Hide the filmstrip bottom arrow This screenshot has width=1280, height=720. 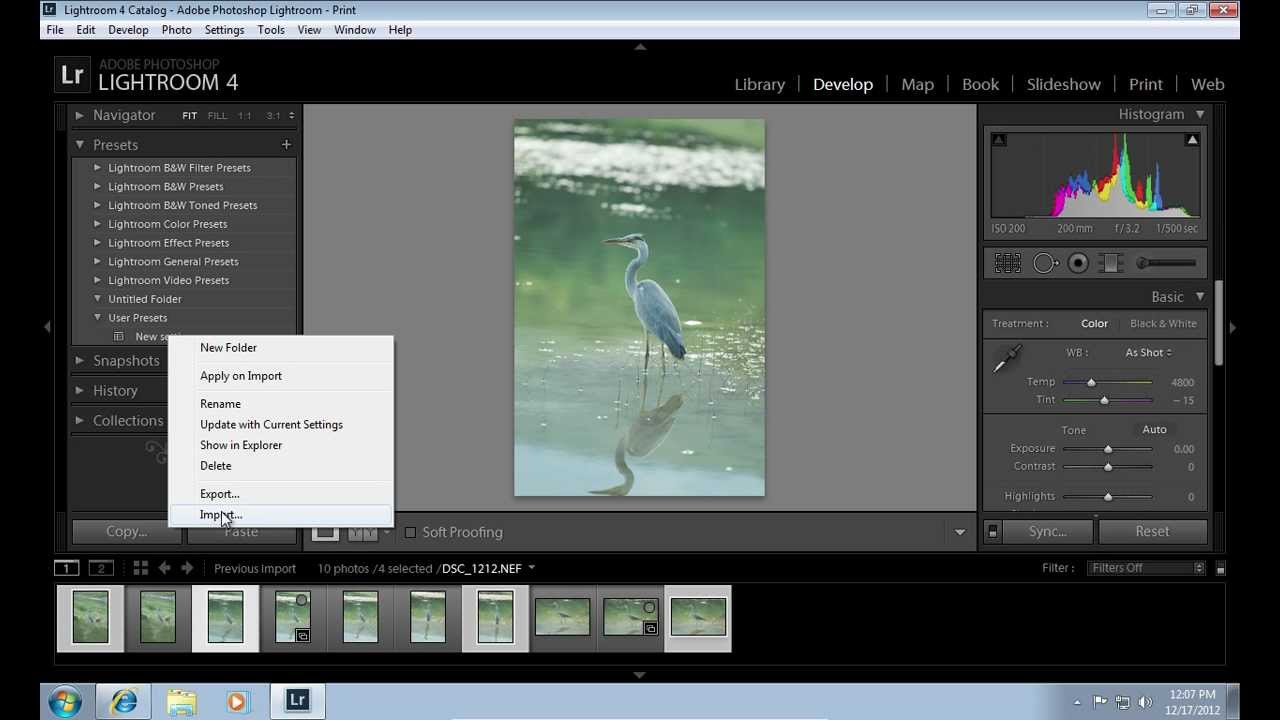640,675
